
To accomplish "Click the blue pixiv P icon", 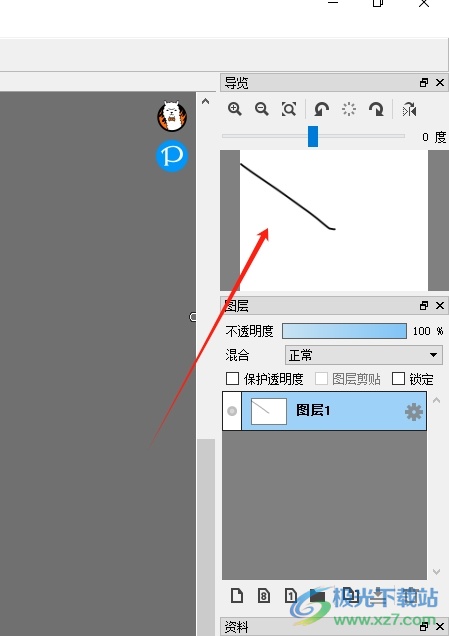I will pyautogui.click(x=172, y=156).
